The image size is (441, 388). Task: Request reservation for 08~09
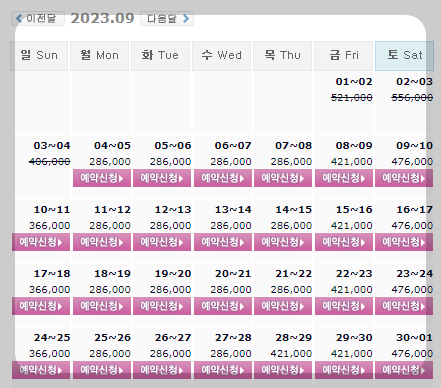(344, 178)
